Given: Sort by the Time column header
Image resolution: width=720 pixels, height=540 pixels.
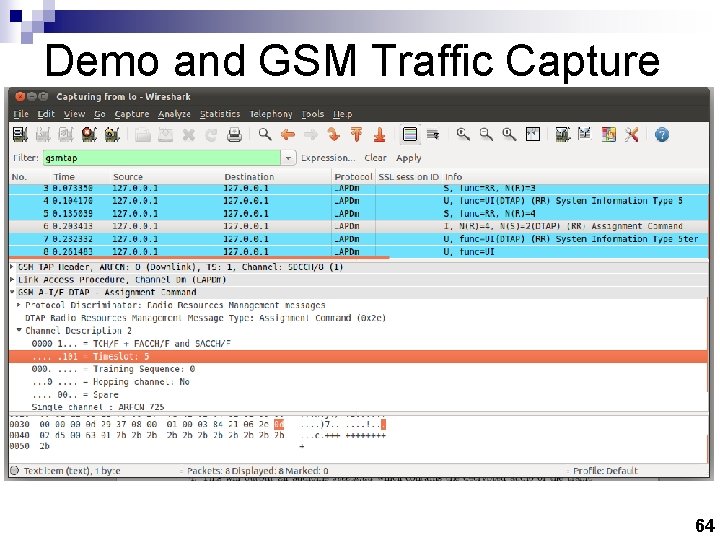Looking at the screenshot, I should point(64,177).
